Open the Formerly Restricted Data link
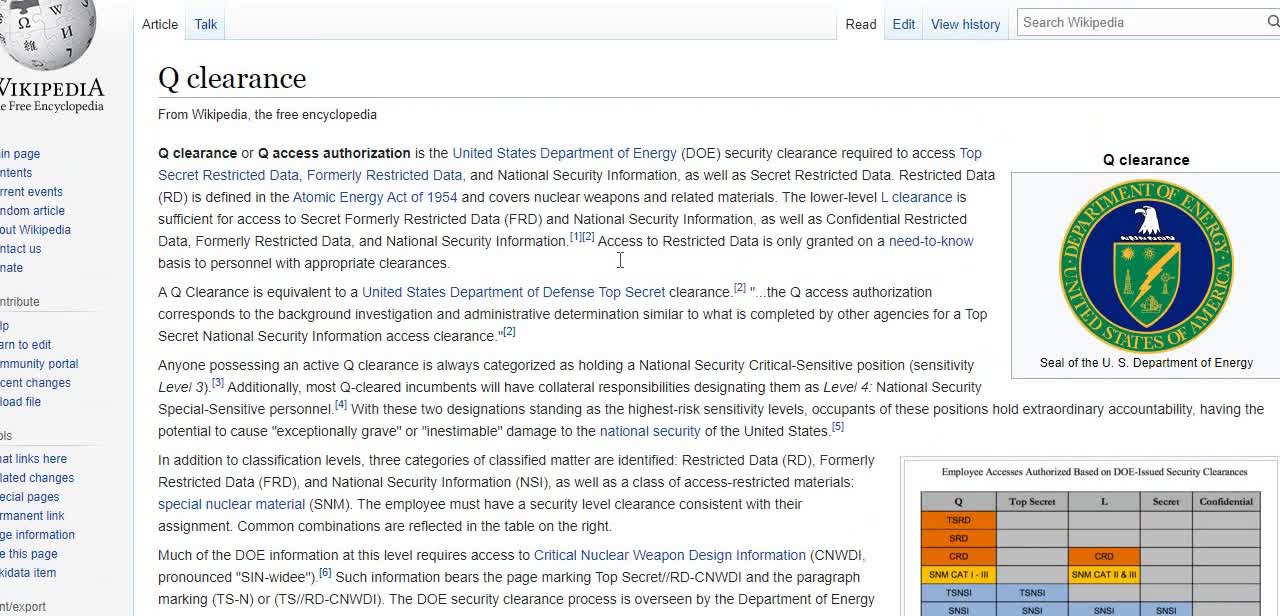 (x=385, y=175)
